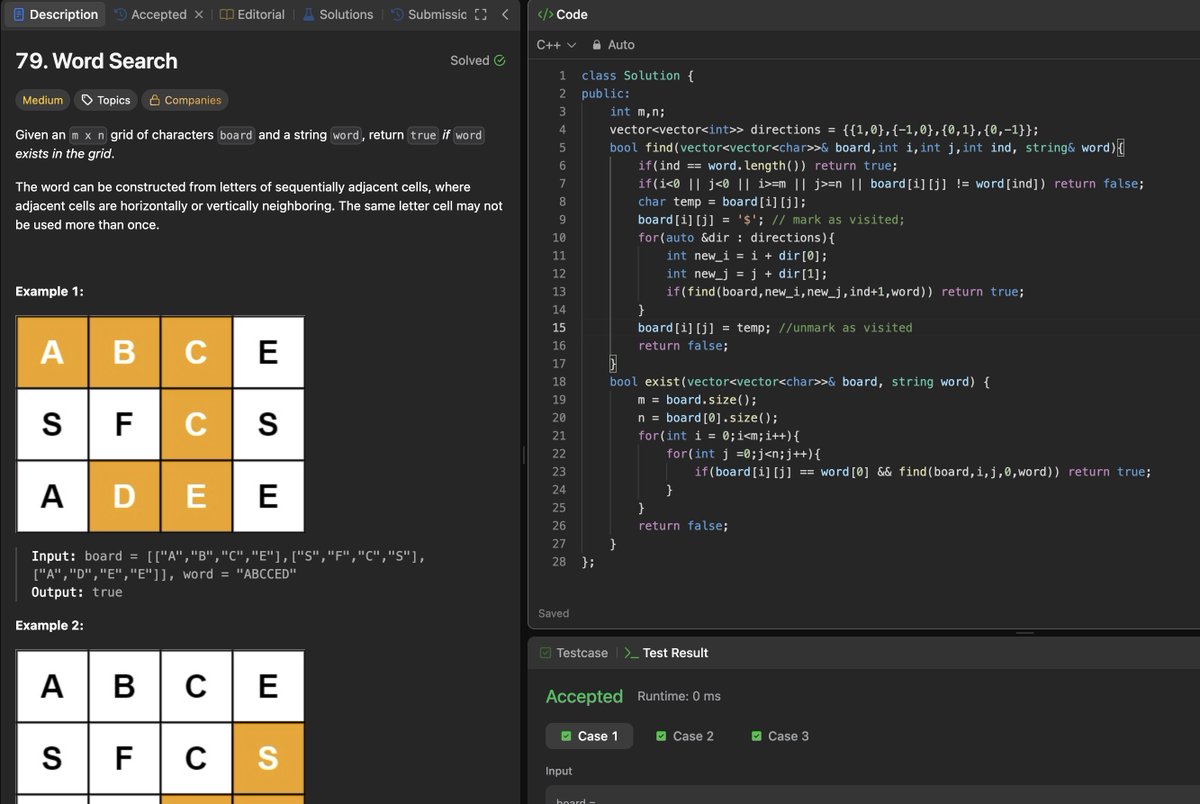Expand the panel splitter between Code and Testcase
This screenshot has width=1200, height=804.
click(1024, 631)
